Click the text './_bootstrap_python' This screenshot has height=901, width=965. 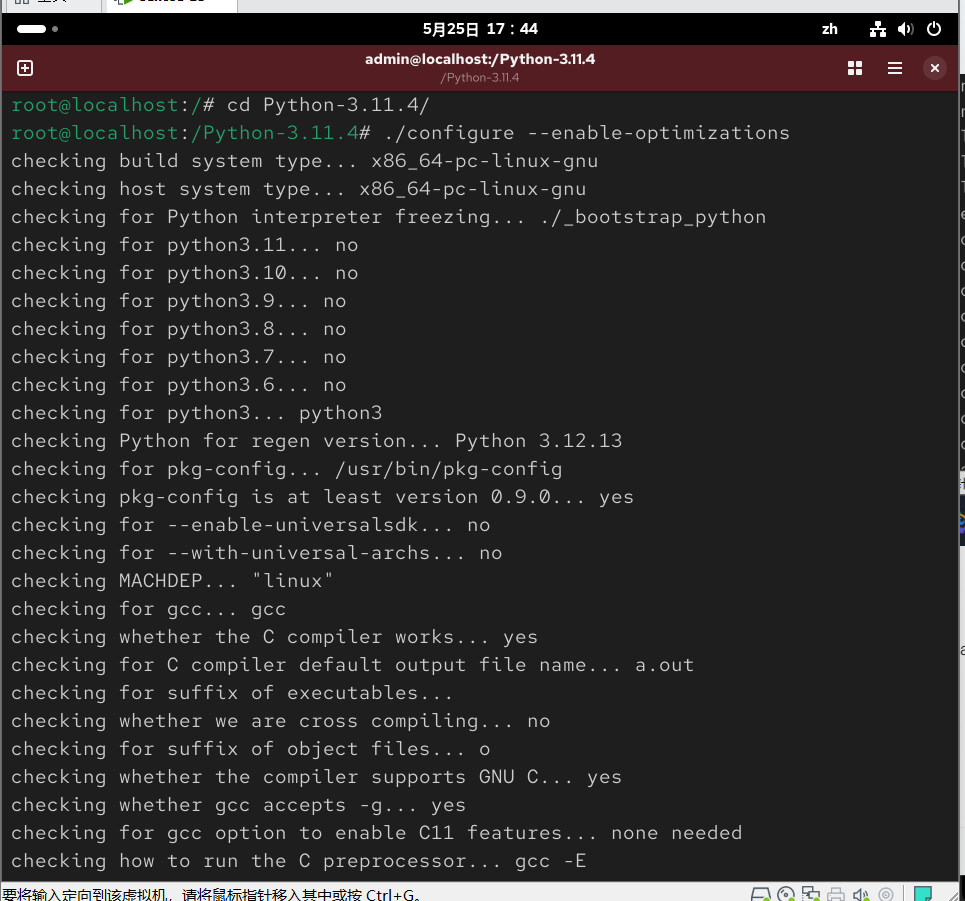pos(653,217)
